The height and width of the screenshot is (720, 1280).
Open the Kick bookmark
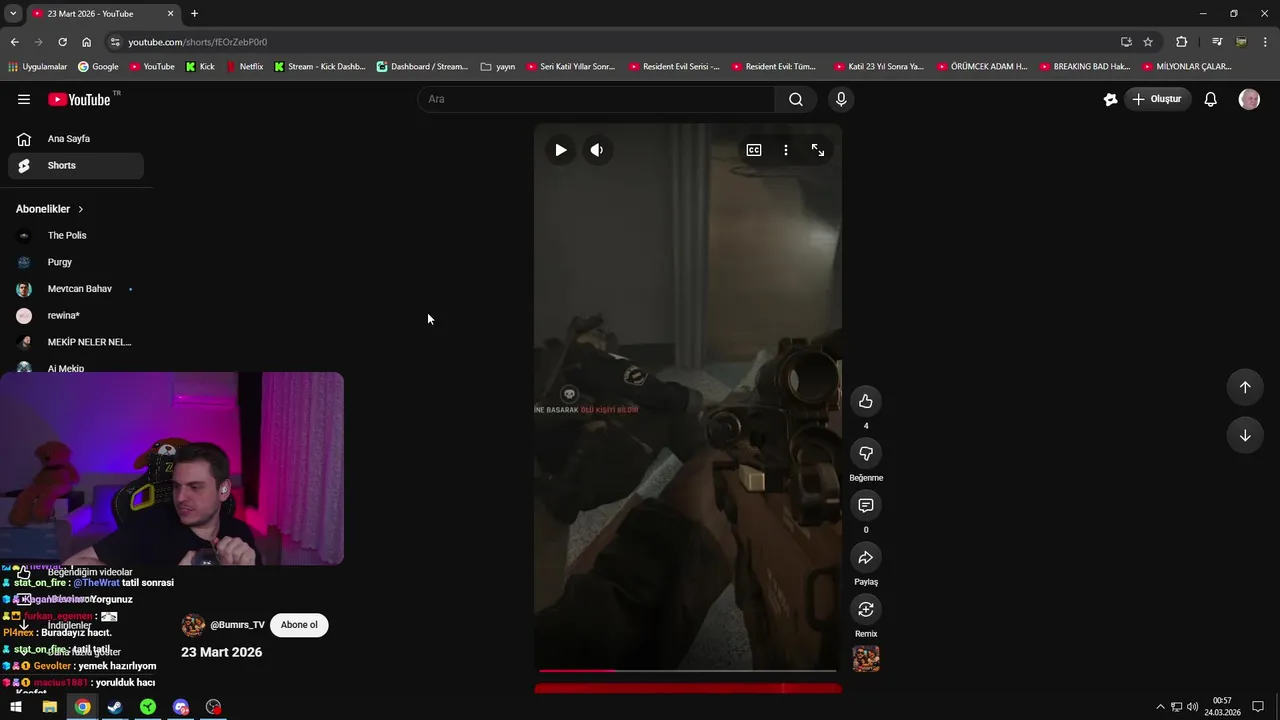(200, 67)
